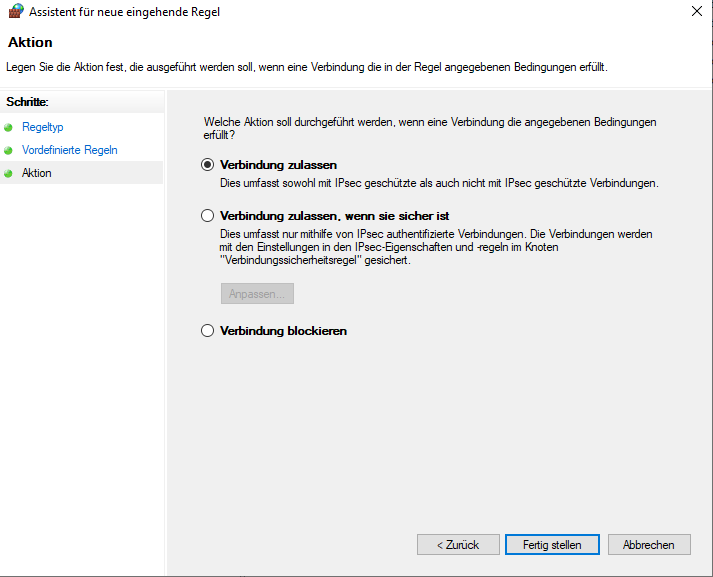The width and height of the screenshot is (713, 577).
Task: Select the 'Verbindung zulassen' radio button
Action: tap(208, 165)
